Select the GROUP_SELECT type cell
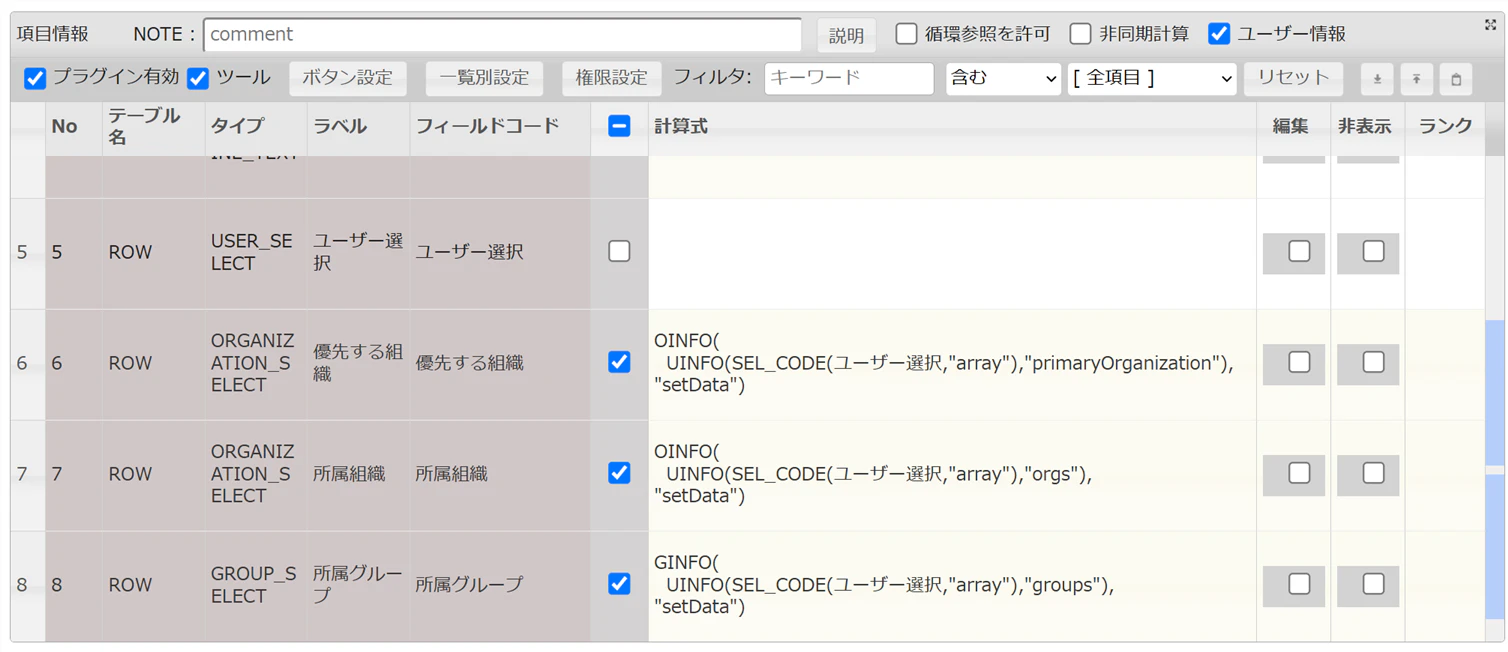 pos(255,586)
